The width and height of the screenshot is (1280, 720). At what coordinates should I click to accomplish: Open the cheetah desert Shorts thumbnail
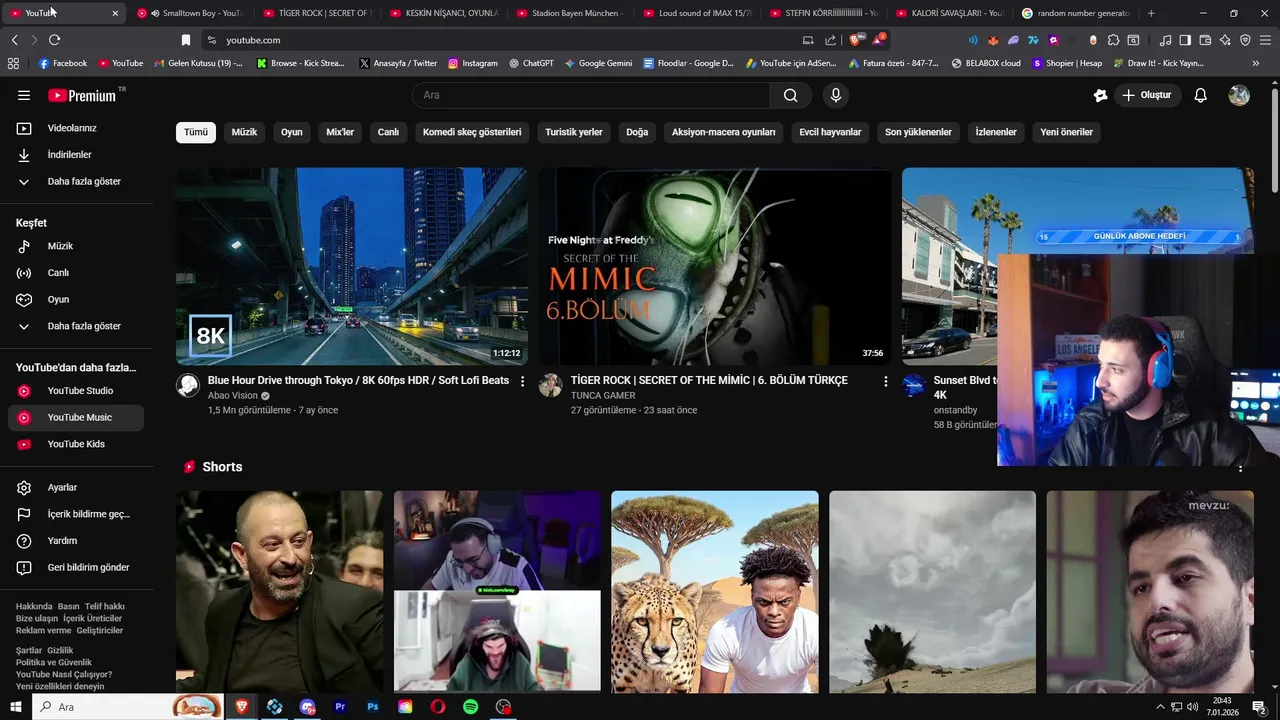point(715,592)
